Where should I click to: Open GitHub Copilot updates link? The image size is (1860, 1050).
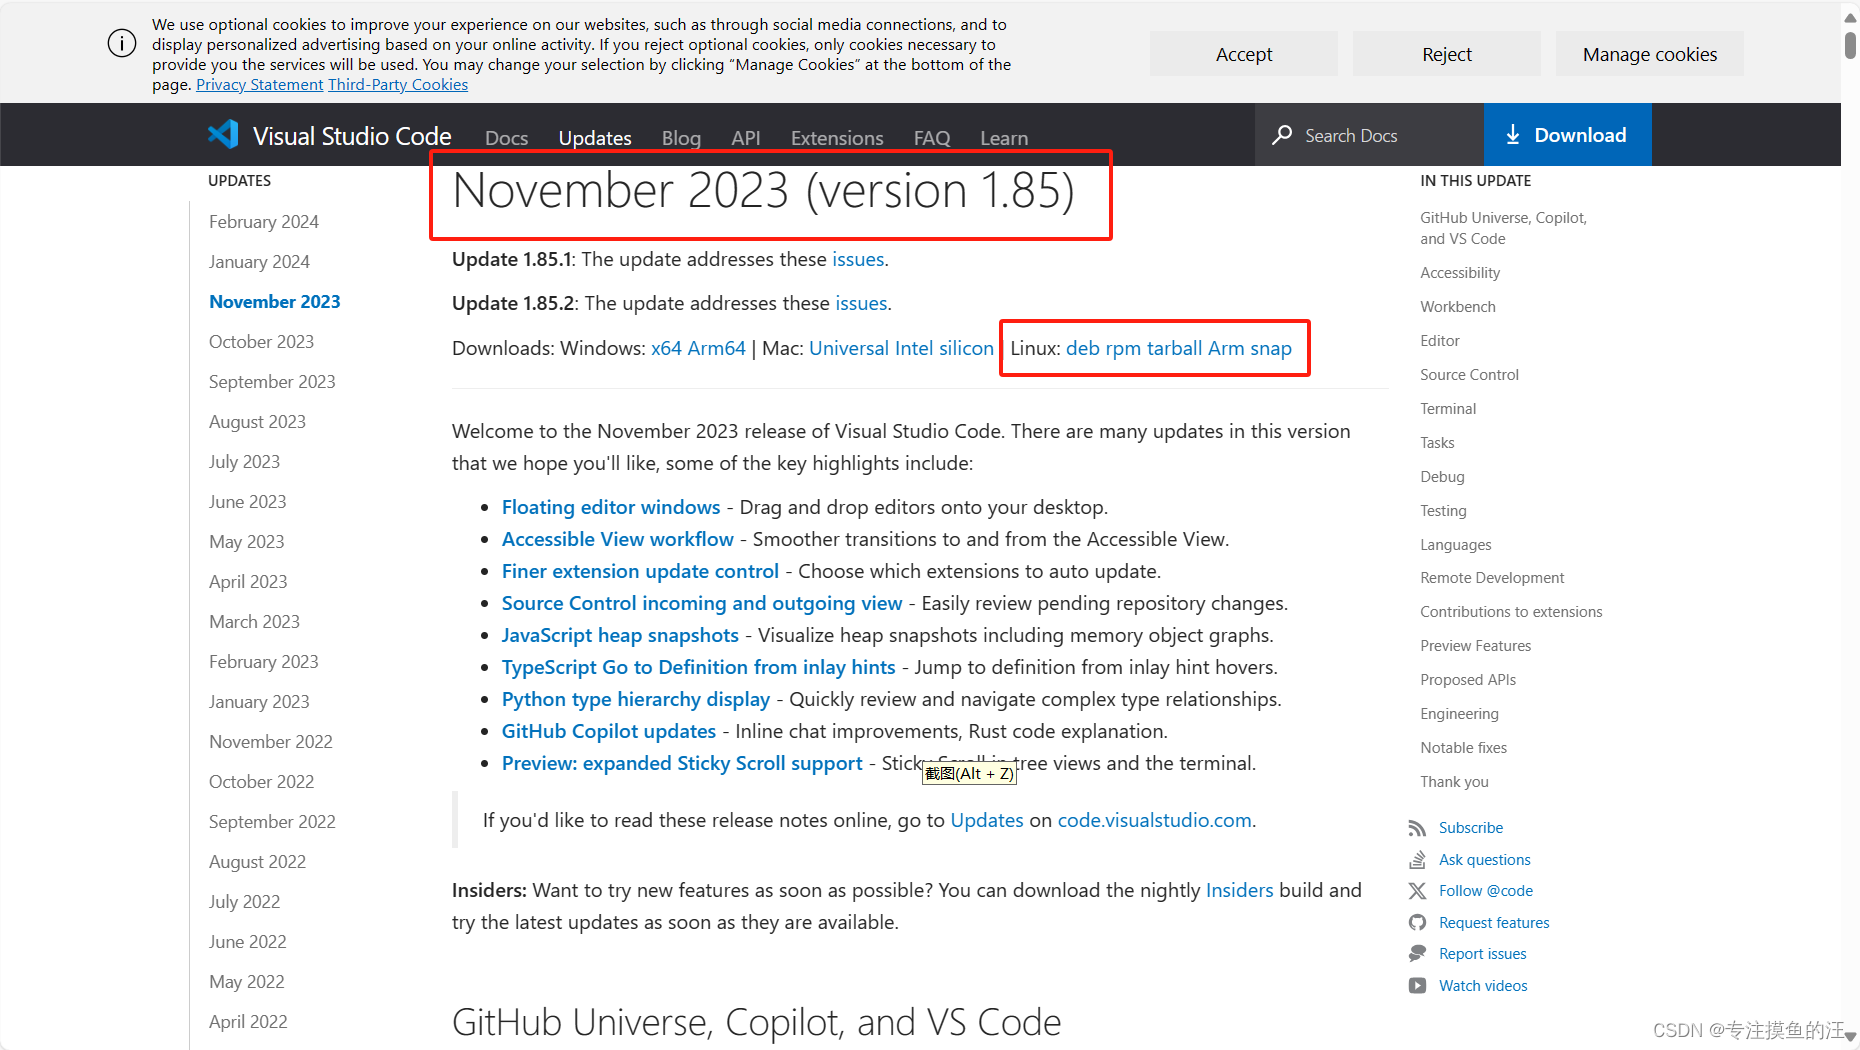coord(609,731)
